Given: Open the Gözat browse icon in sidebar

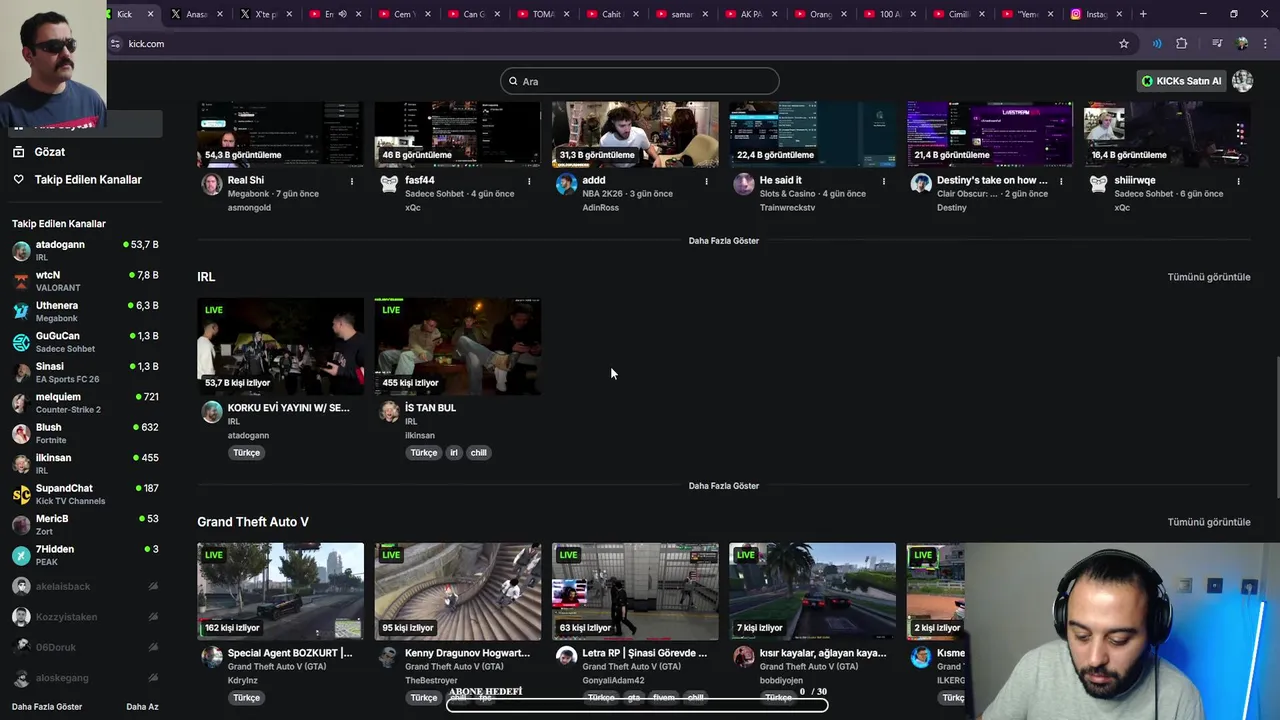Looking at the screenshot, I should 18,152.
